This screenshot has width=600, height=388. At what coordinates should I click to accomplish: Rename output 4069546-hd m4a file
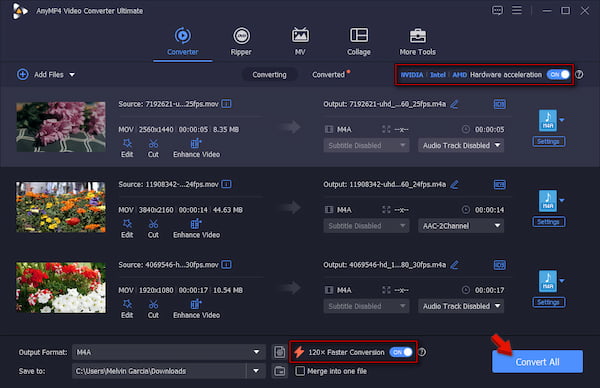point(454,265)
